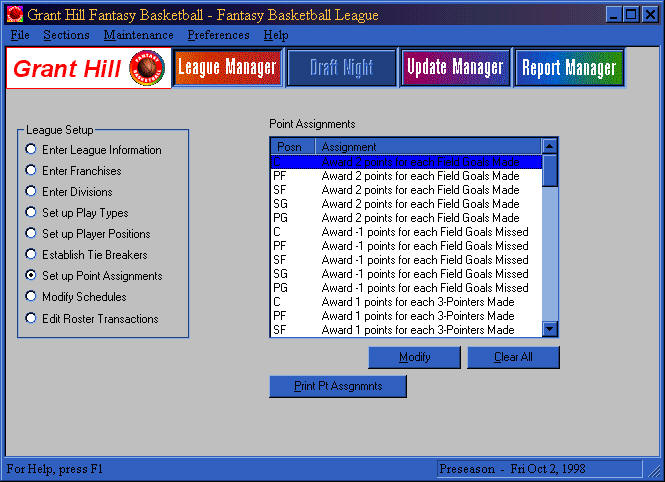Maximize the Fantasy Basketball window
This screenshot has height=482, width=665.
pyautogui.click(x=631, y=15)
